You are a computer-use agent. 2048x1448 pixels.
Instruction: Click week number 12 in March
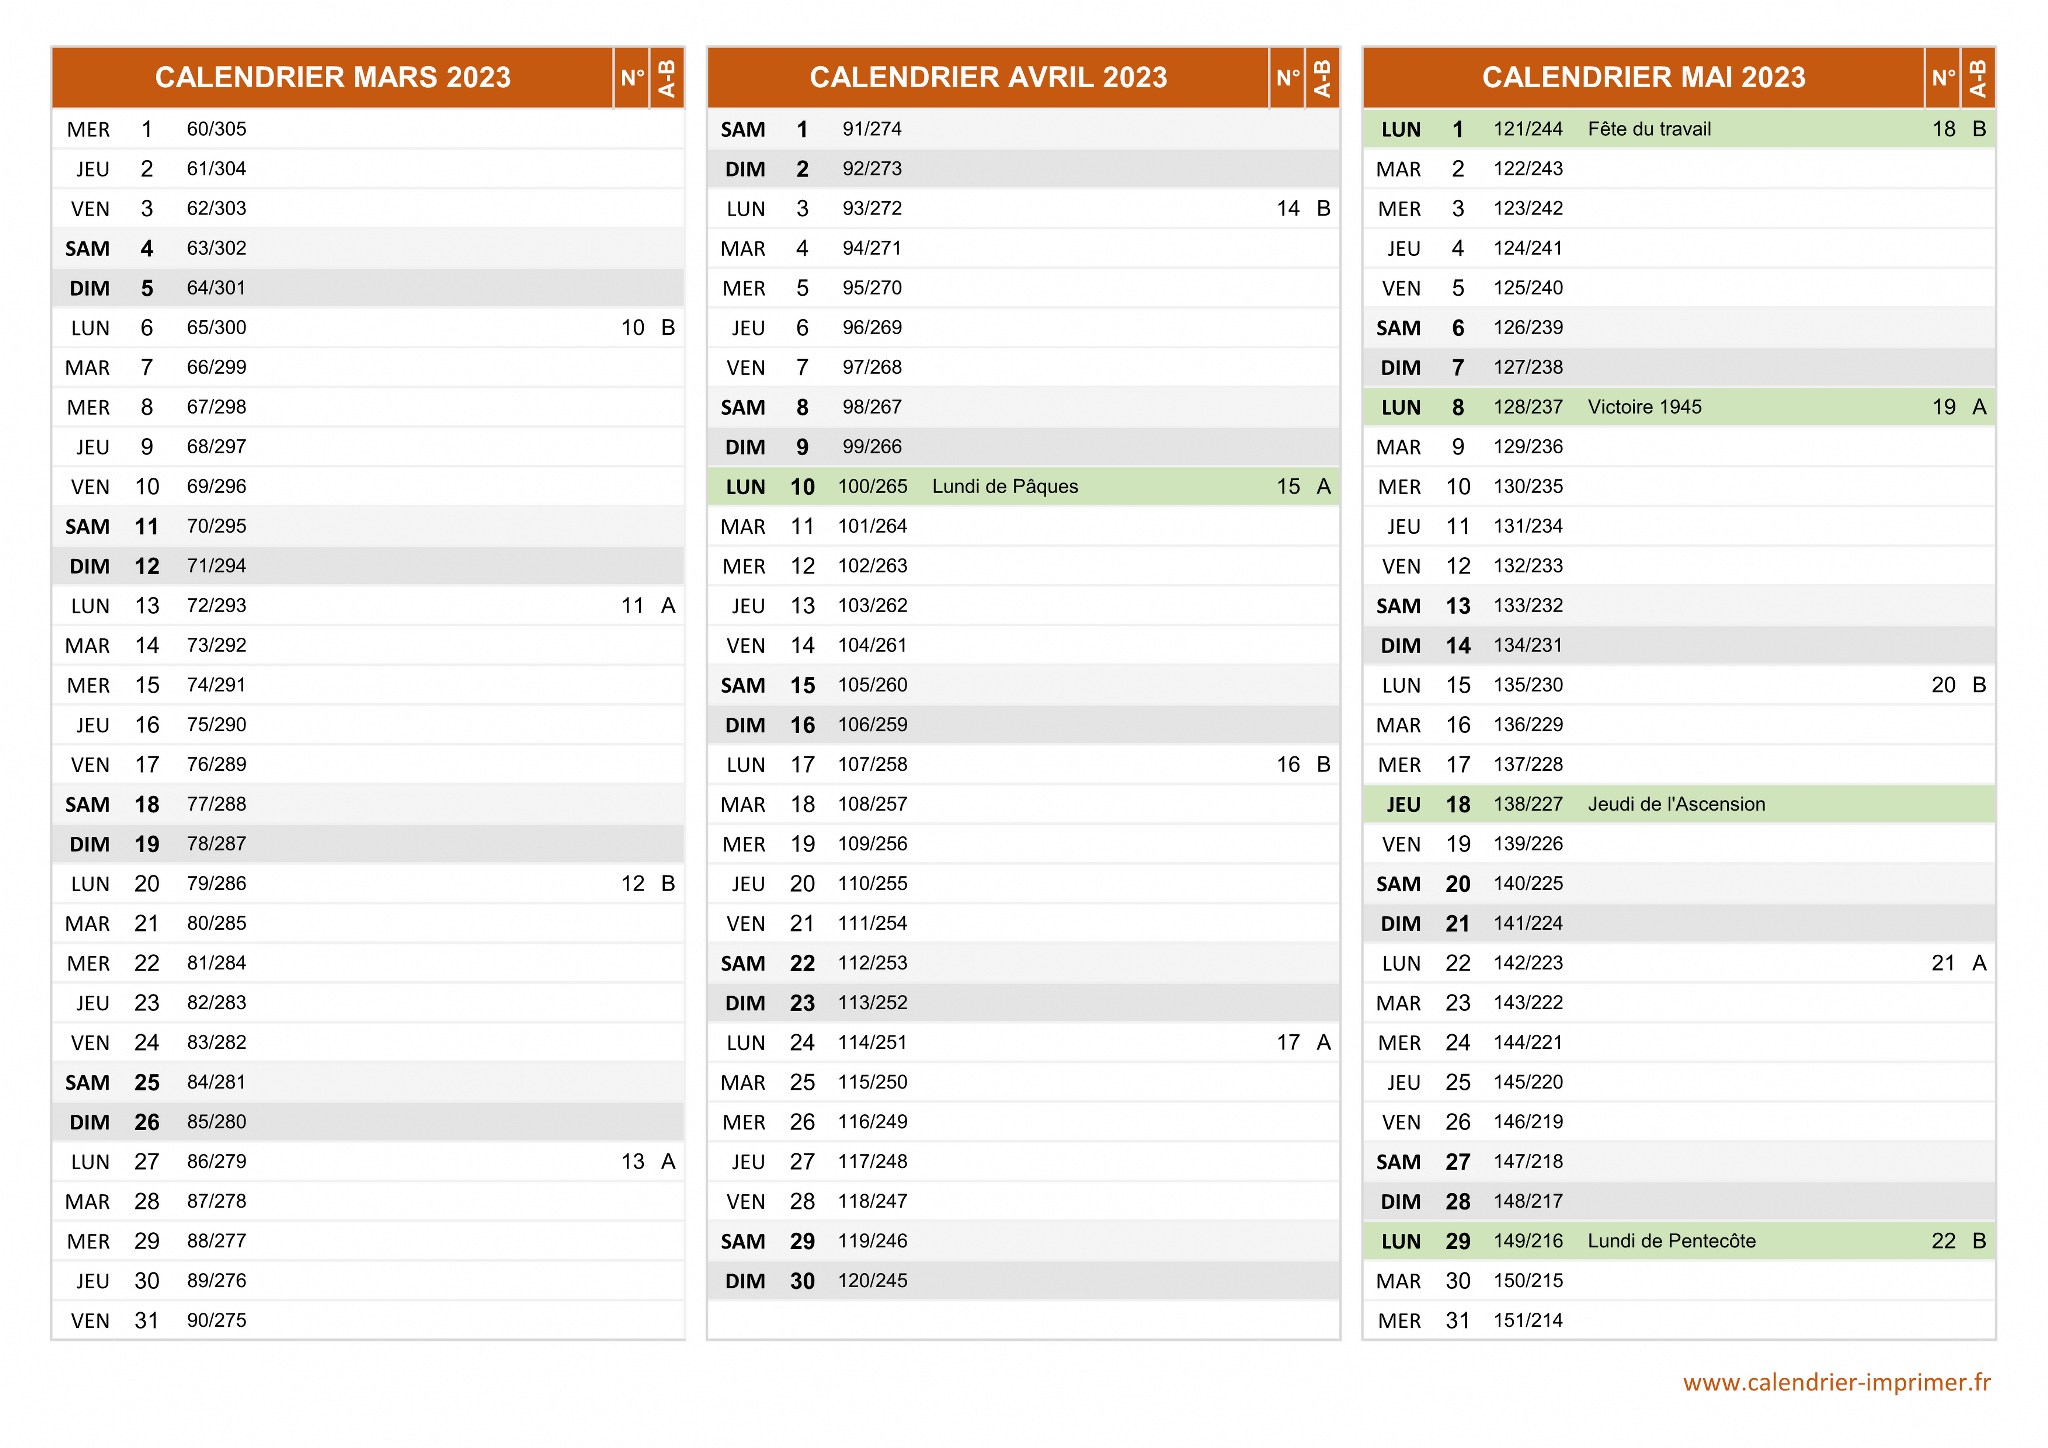coord(633,884)
